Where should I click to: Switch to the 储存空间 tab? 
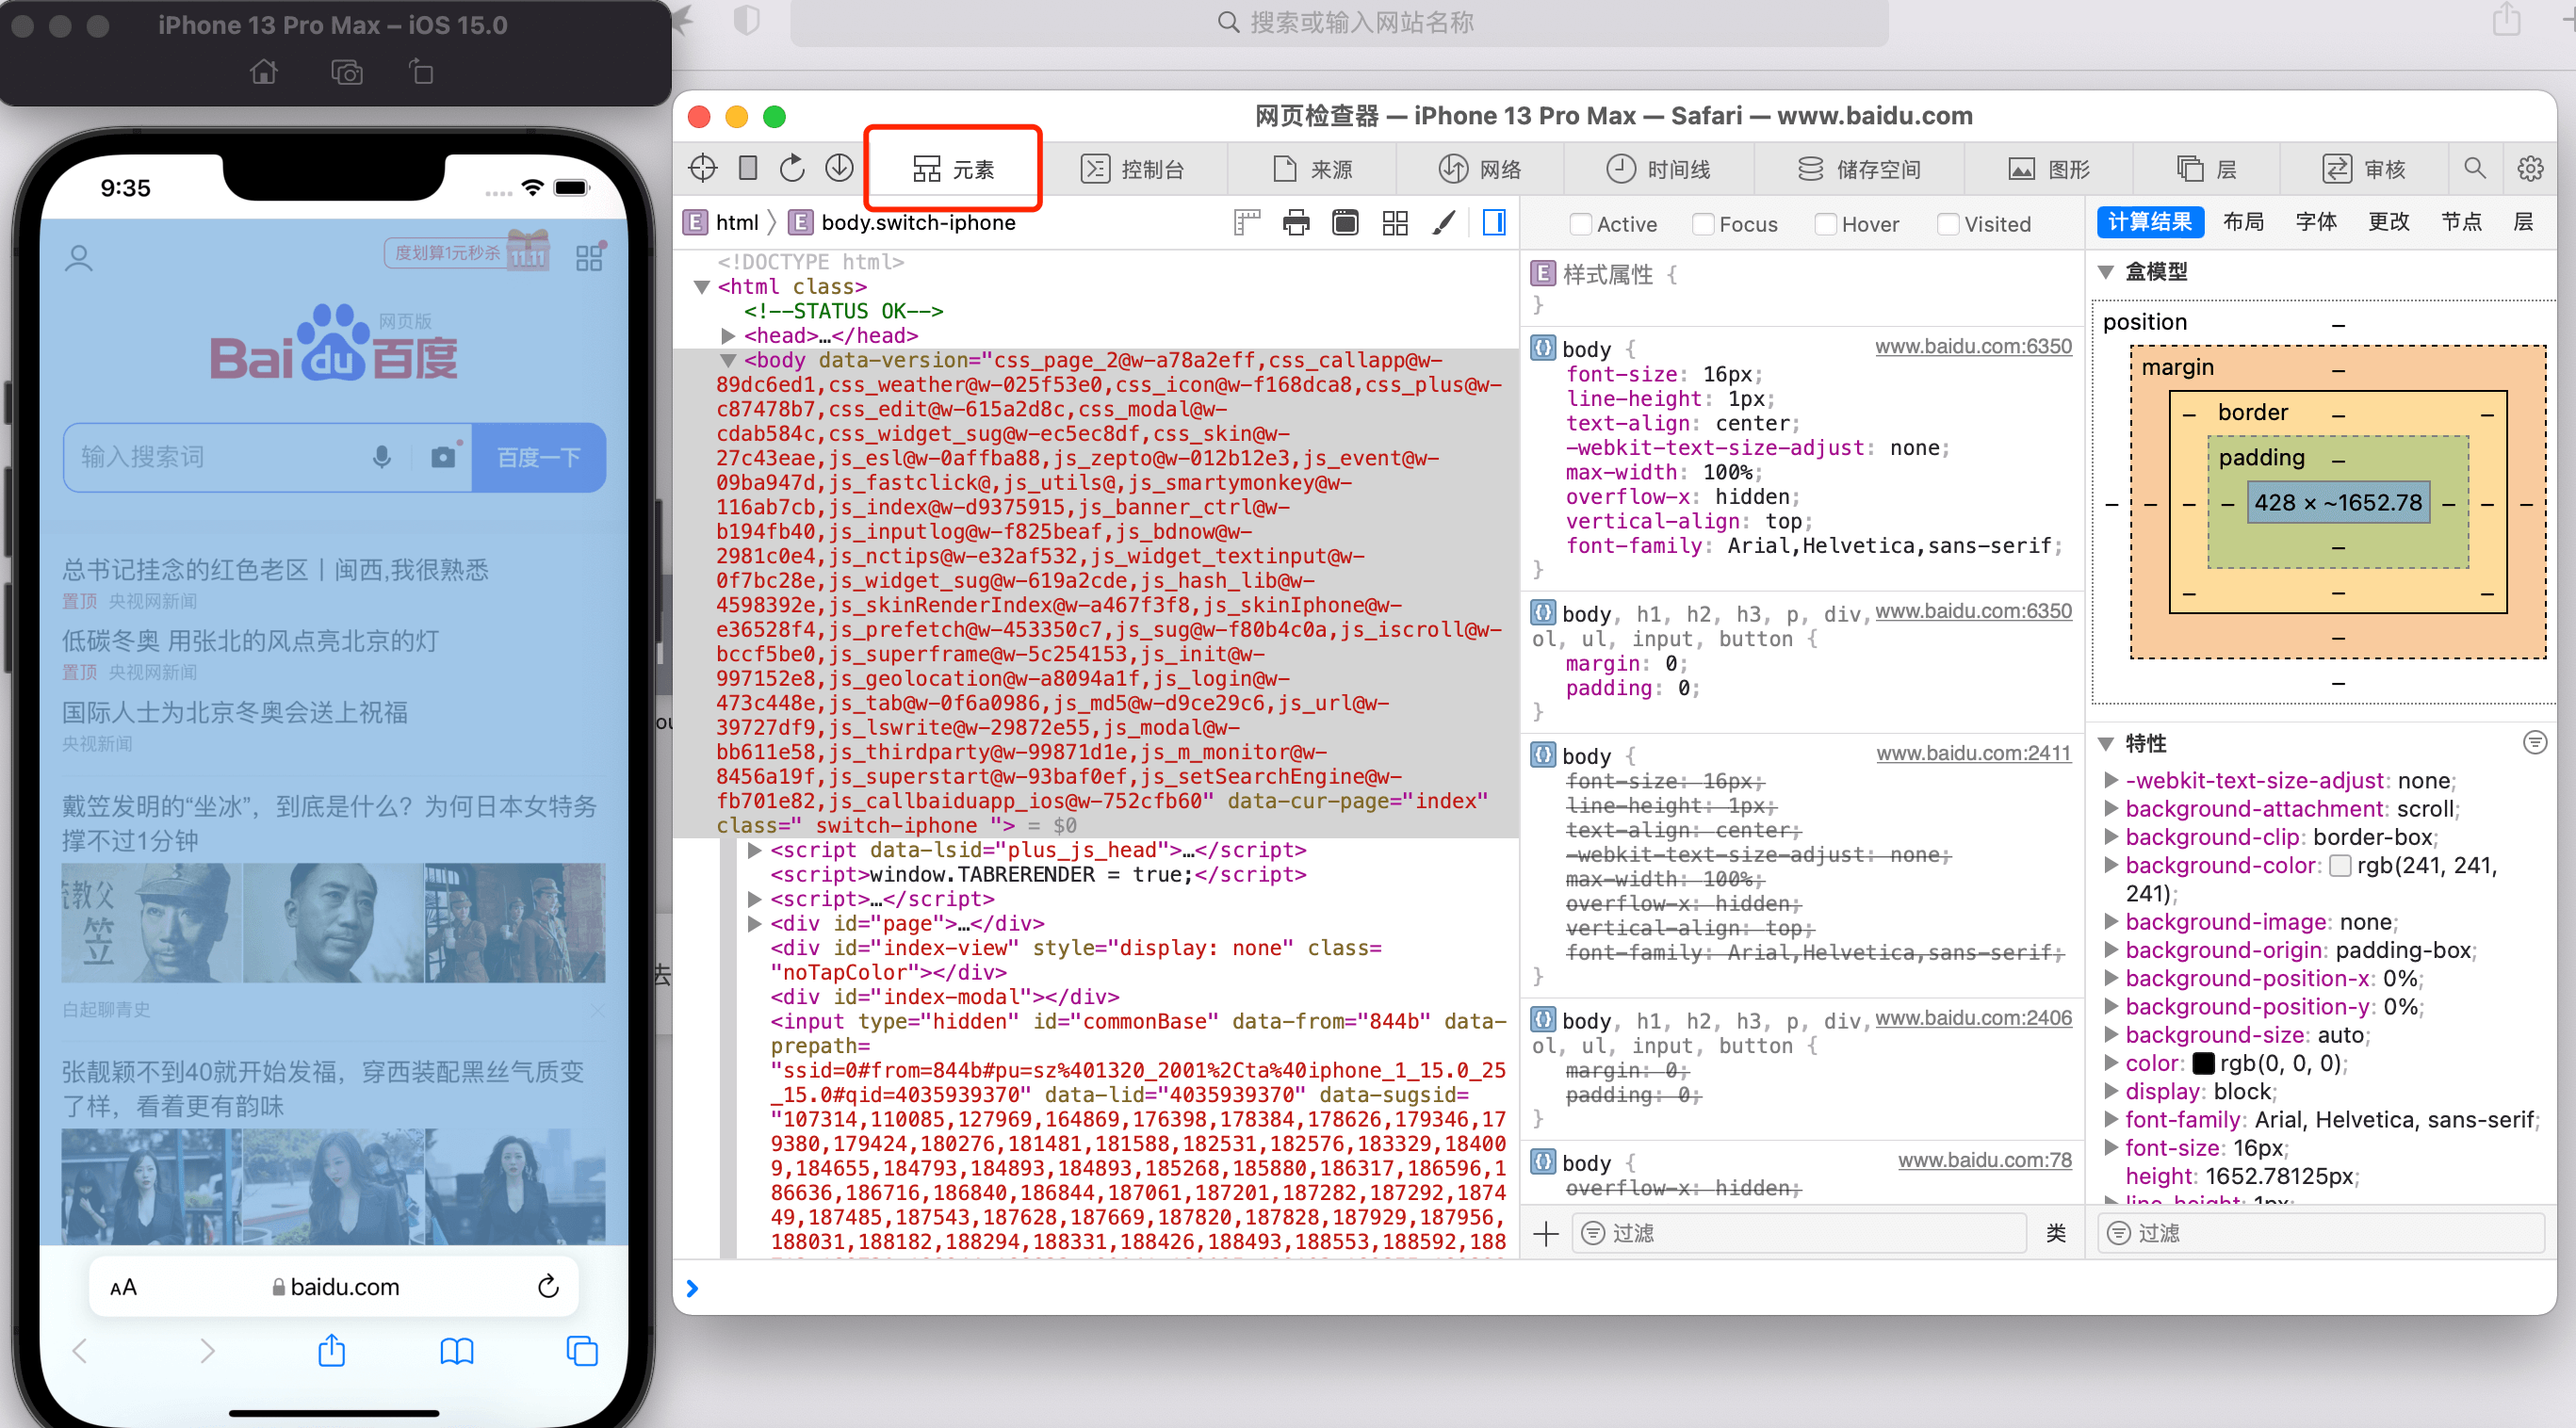[x=1859, y=169]
